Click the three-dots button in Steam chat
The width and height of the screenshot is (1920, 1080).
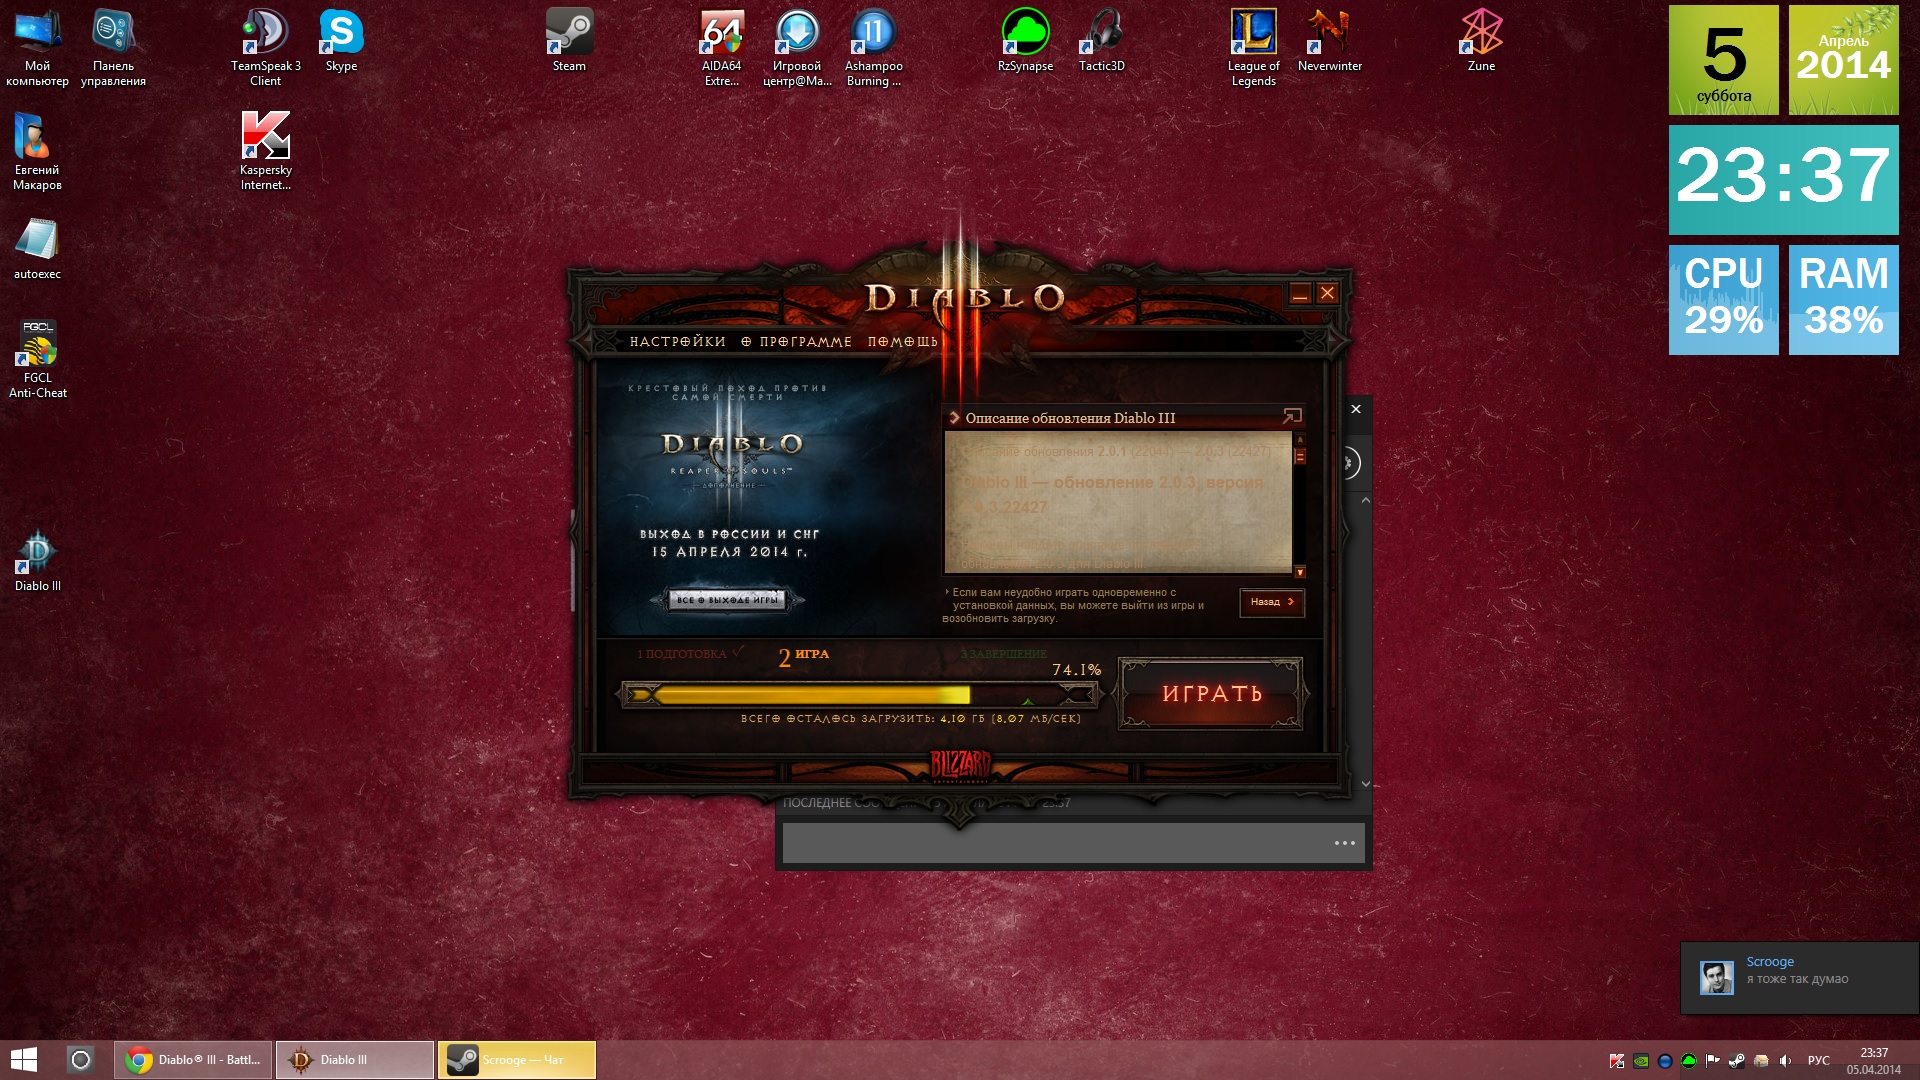point(1345,843)
